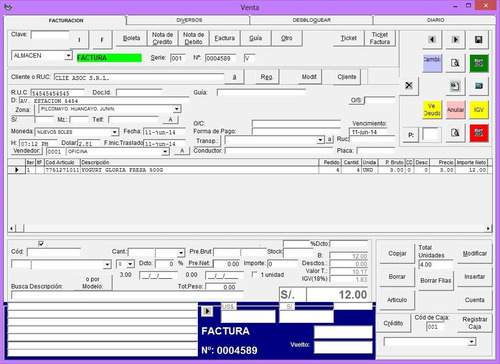Click the grid scrollbar right arrow
Viewport: 500px width, 364px height.
pos(488,228)
